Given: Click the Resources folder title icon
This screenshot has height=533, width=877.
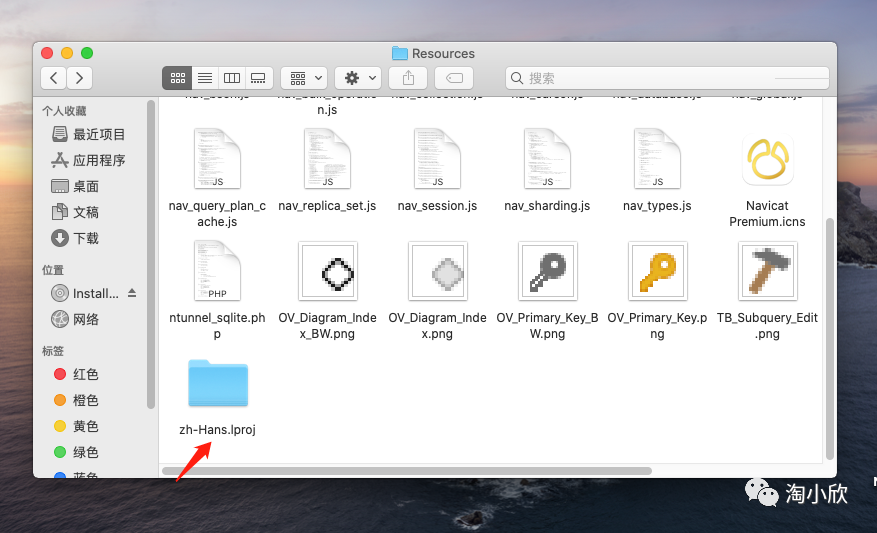Looking at the screenshot, I should point(399,53).
